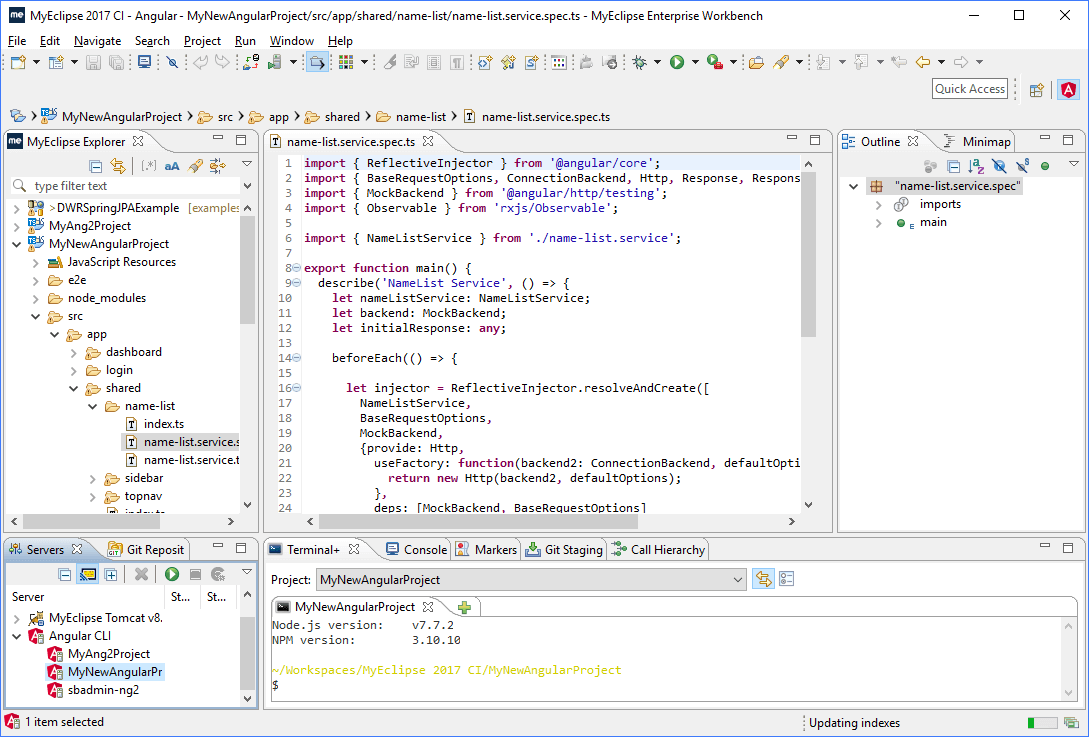1089x737 pixels.
Task: Click the Run green play toolbar button
Action: point(677,63)
